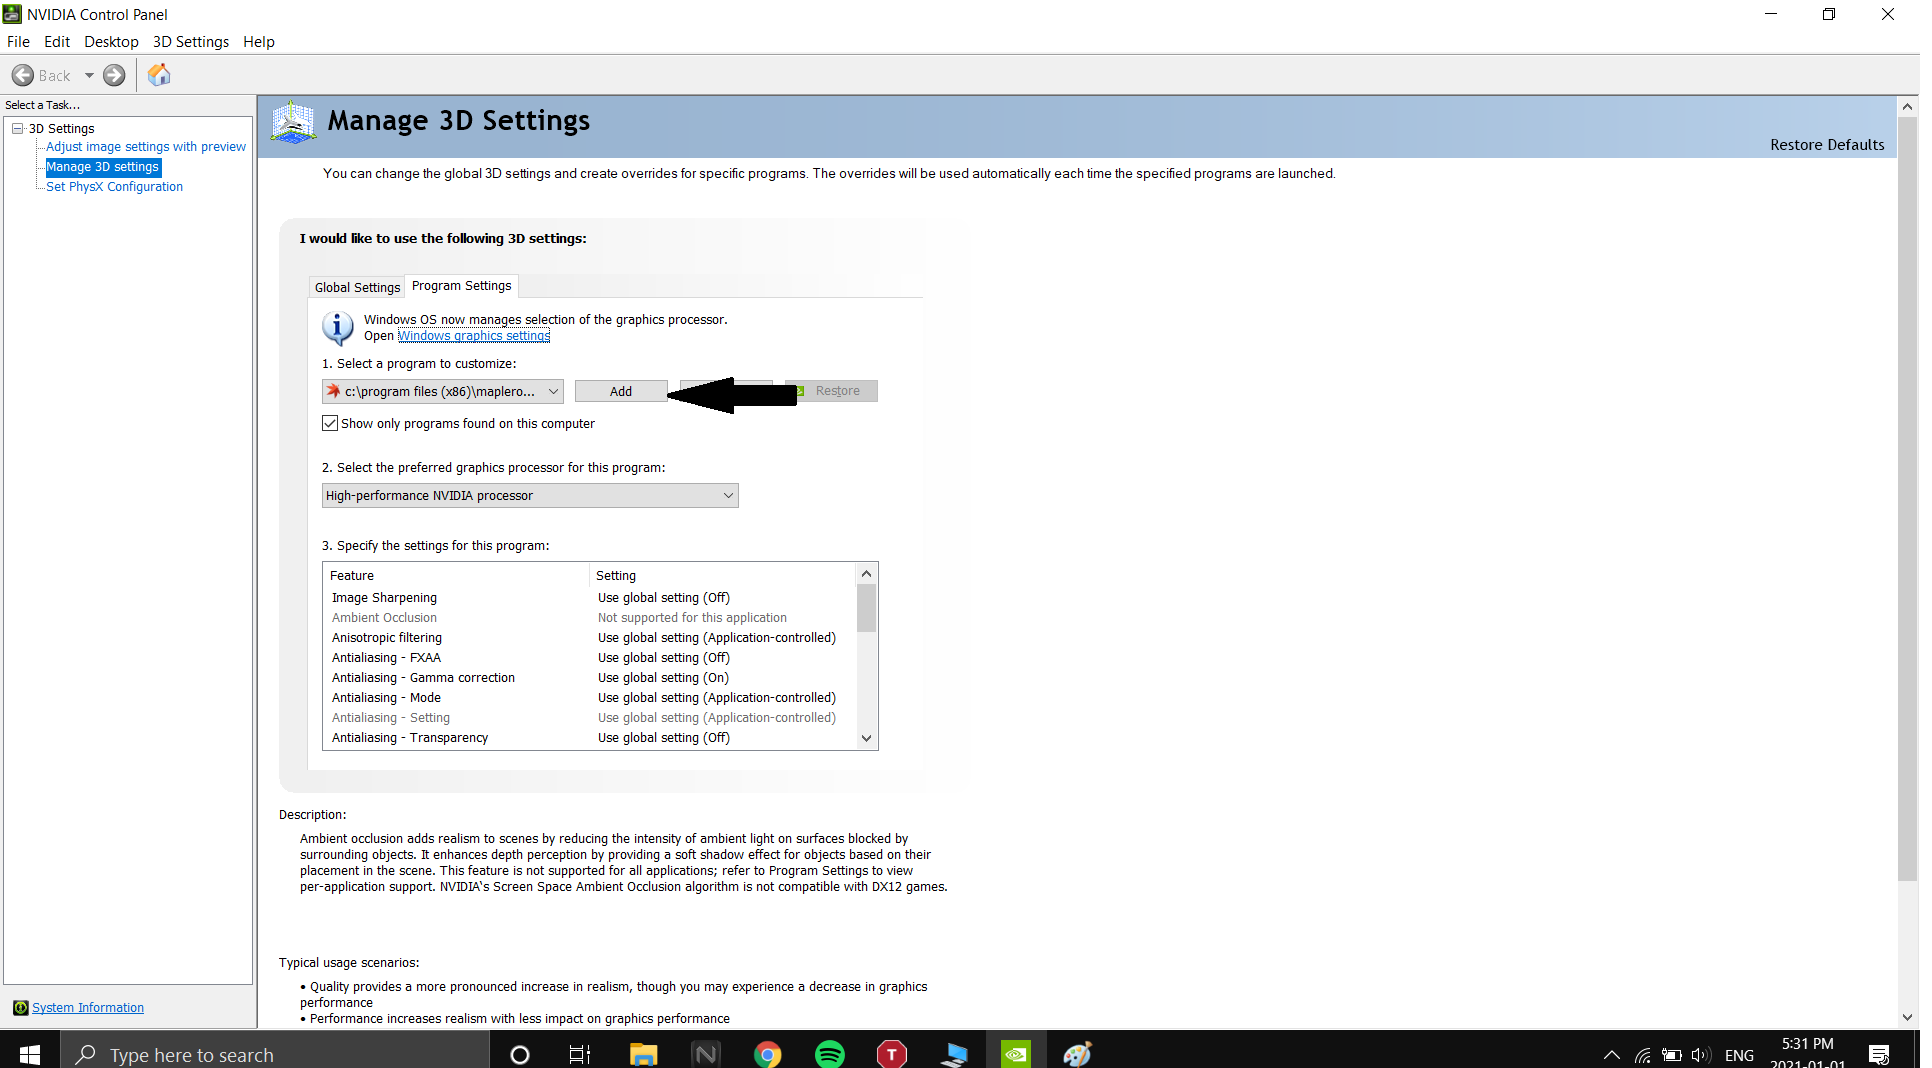
Task: Click the NVIDIA icon in the taskbar
Action: tap(1016, 1054)
